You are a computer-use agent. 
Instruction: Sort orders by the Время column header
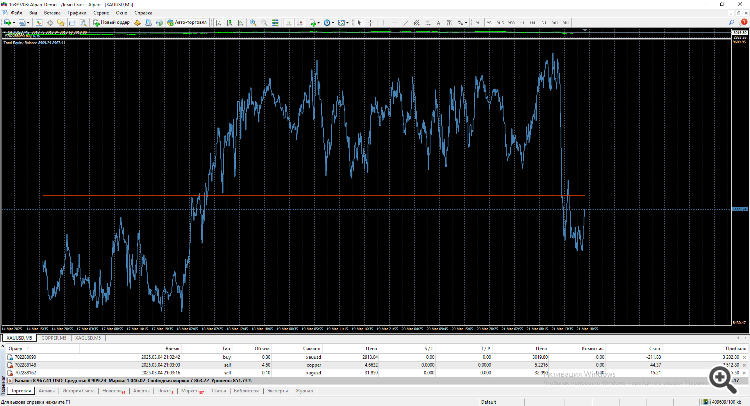[x=173, y=349]
